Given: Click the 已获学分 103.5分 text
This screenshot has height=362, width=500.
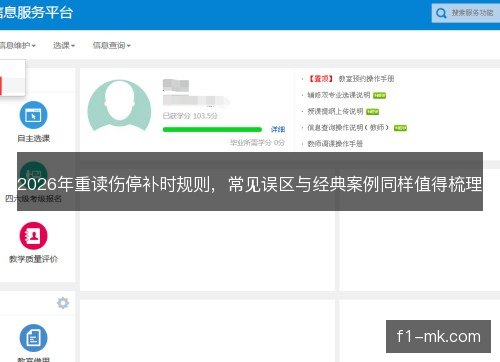Looking at the screenshot, I should point(190,116).
